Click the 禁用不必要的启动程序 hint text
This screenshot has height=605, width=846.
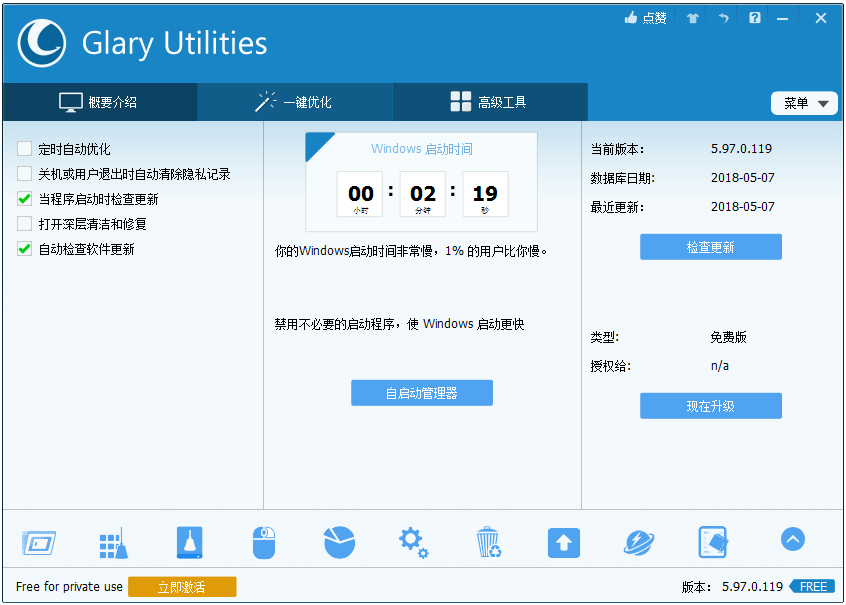pyautogui.click(x=399, y=324)
